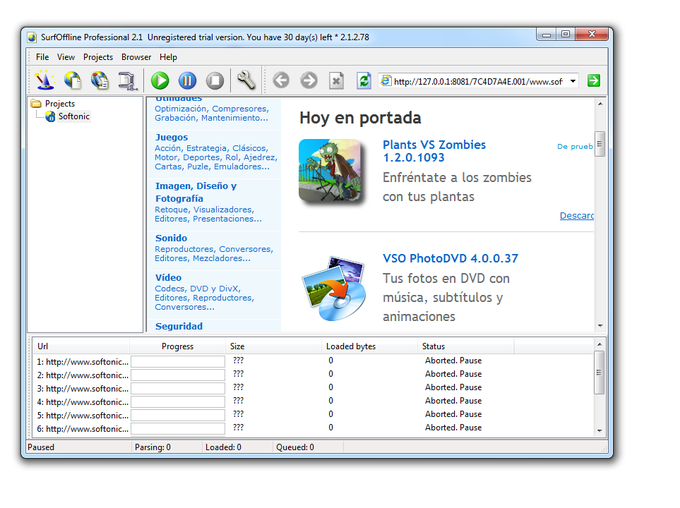Stop download with gray stop button
680x508 pixels.
pos(215,81)
